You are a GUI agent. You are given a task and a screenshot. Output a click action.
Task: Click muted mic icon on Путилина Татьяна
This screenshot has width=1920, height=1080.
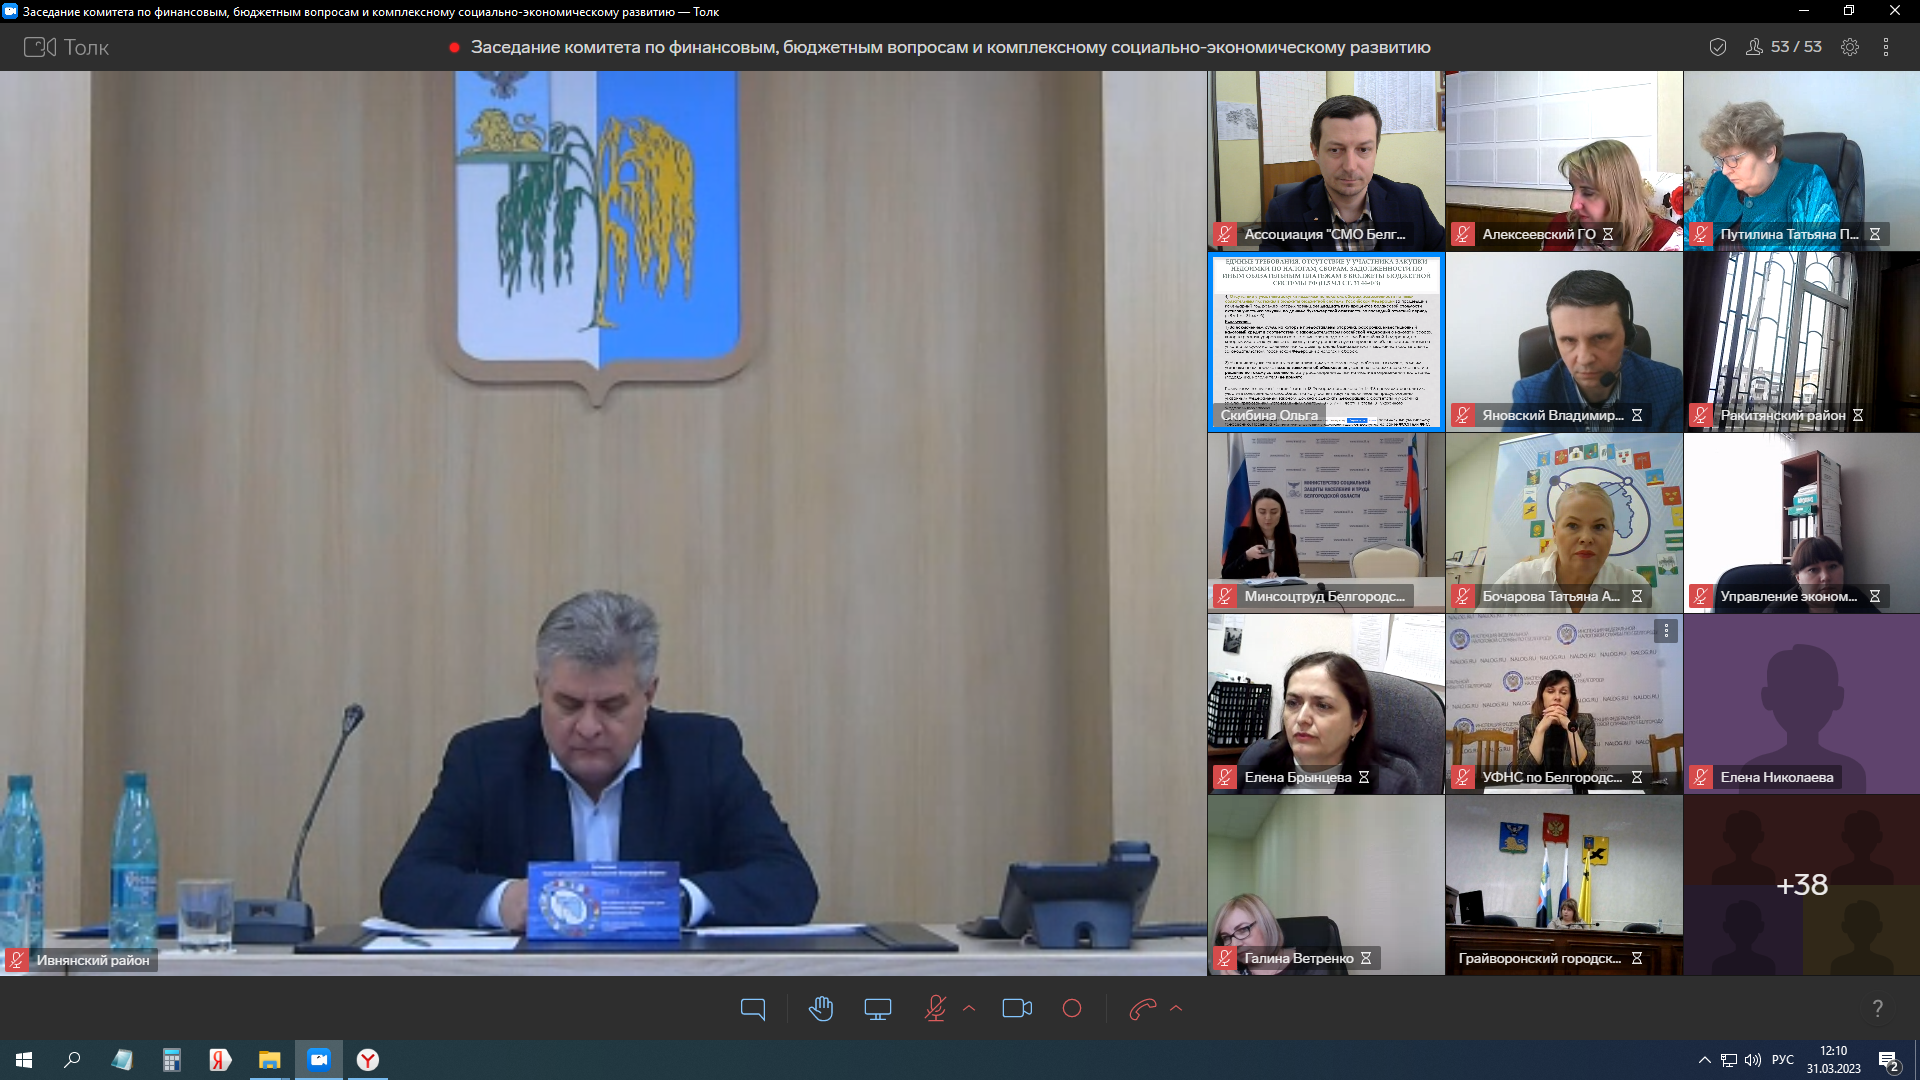[x=1701, y=234]
